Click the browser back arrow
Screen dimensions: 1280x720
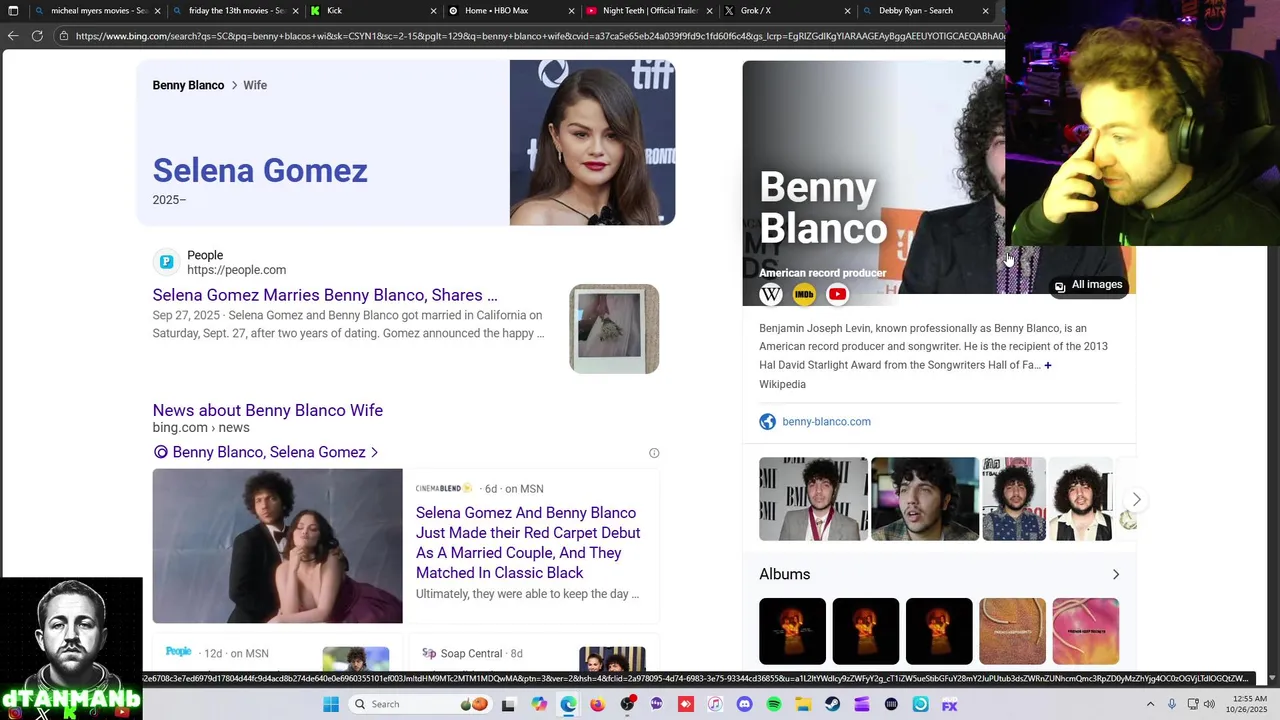(x=13, y=36)
